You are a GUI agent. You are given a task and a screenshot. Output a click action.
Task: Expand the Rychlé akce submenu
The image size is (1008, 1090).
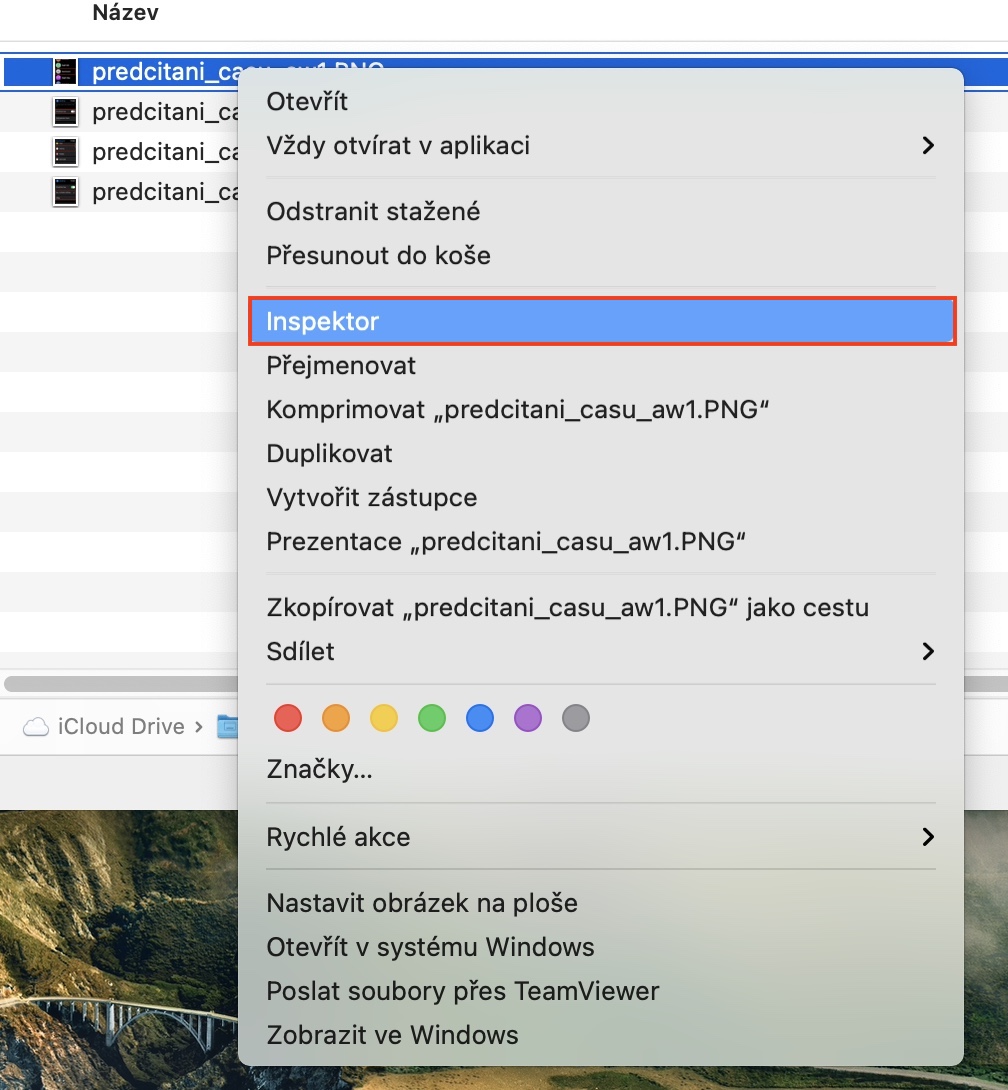point(601,836)
